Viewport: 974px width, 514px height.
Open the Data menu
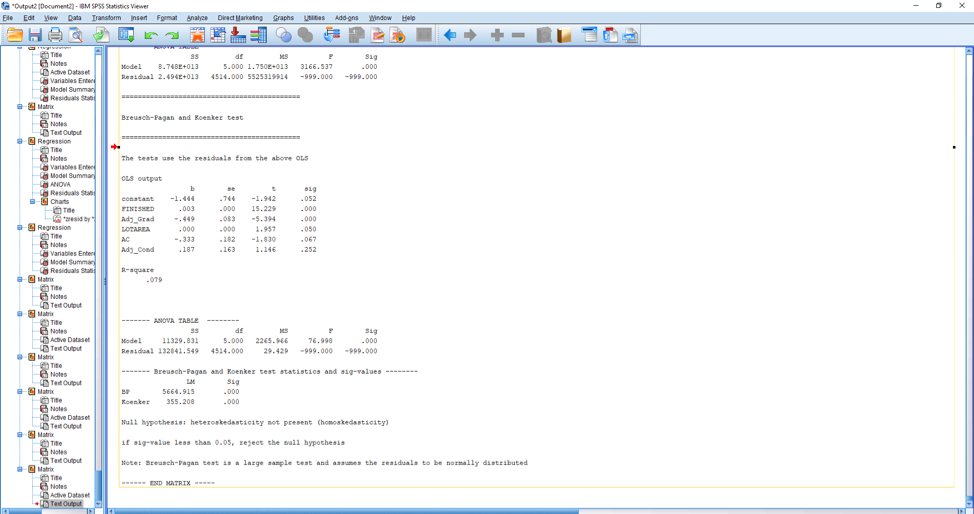coord(75,18)
